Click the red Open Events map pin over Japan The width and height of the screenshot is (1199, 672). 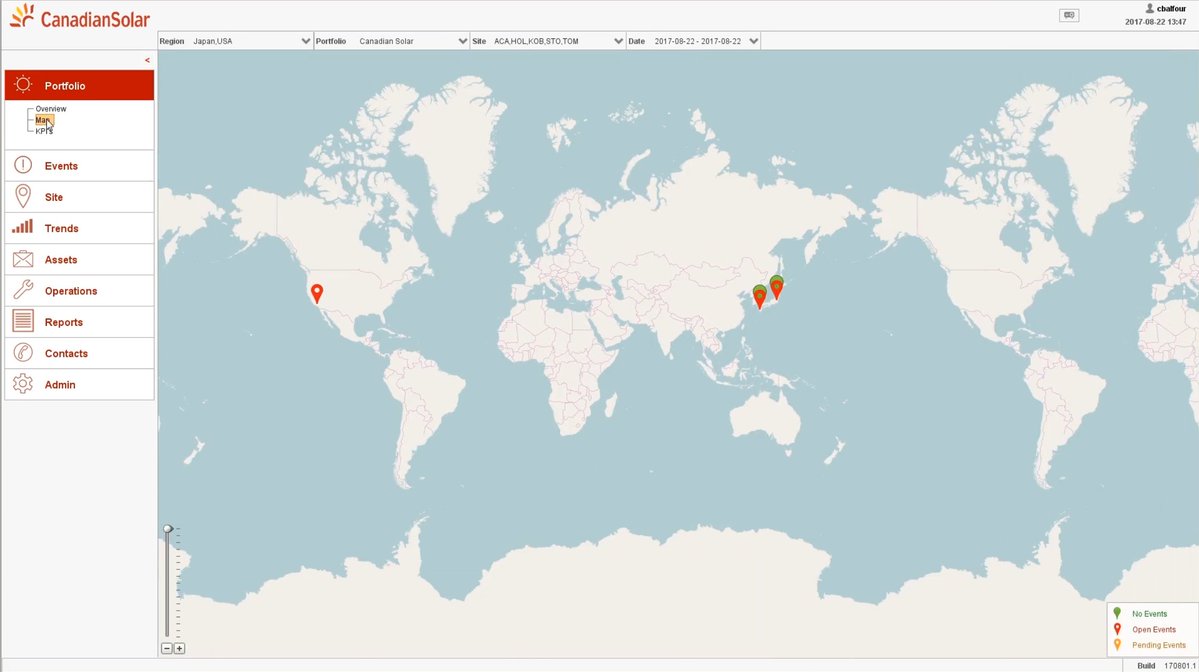coord(775,288)
